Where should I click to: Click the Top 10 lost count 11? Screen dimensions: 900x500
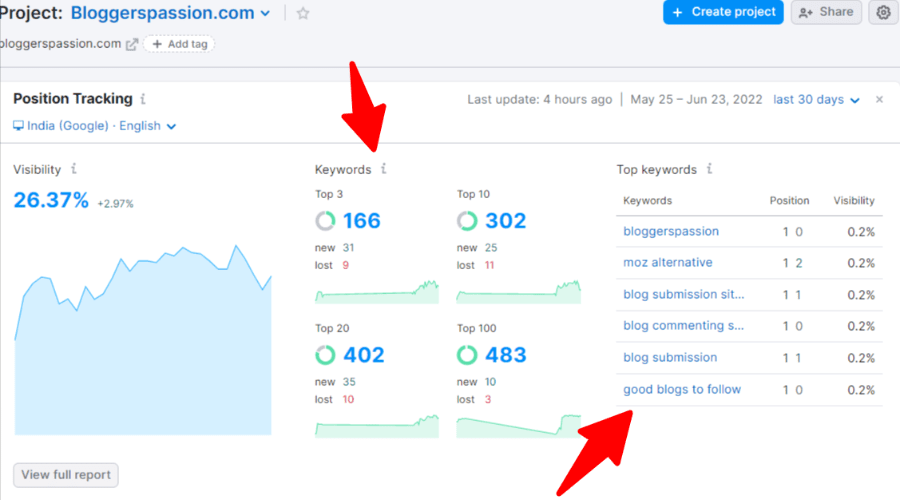[489, 265]
